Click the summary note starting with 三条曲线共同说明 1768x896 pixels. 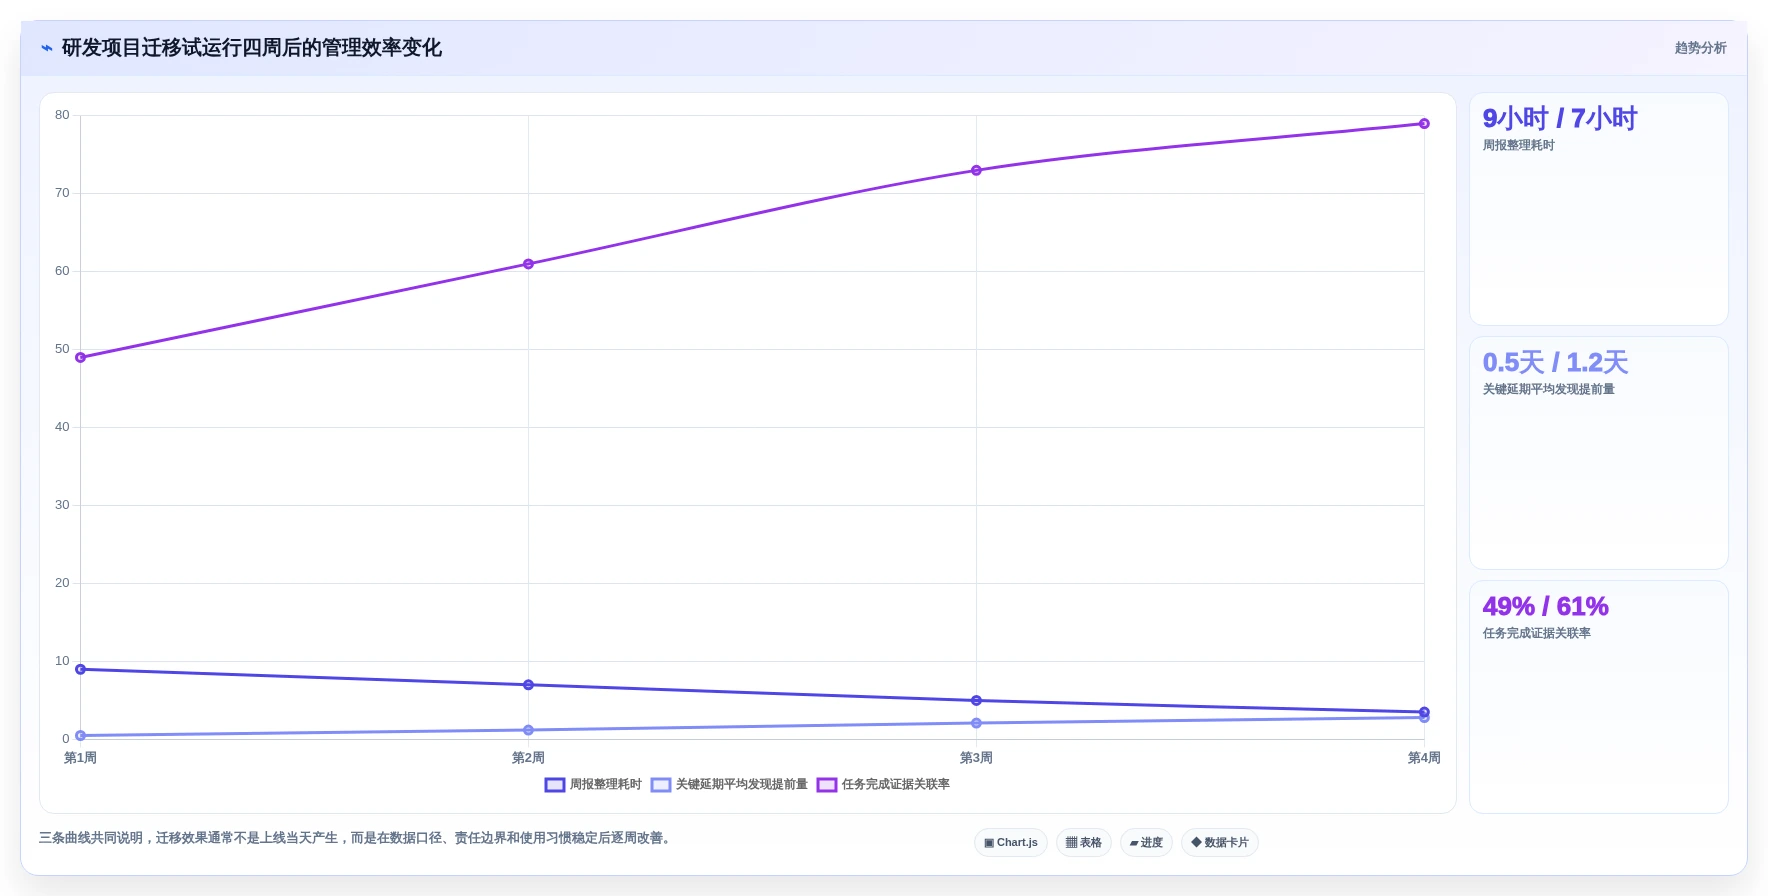click(357, 838)
